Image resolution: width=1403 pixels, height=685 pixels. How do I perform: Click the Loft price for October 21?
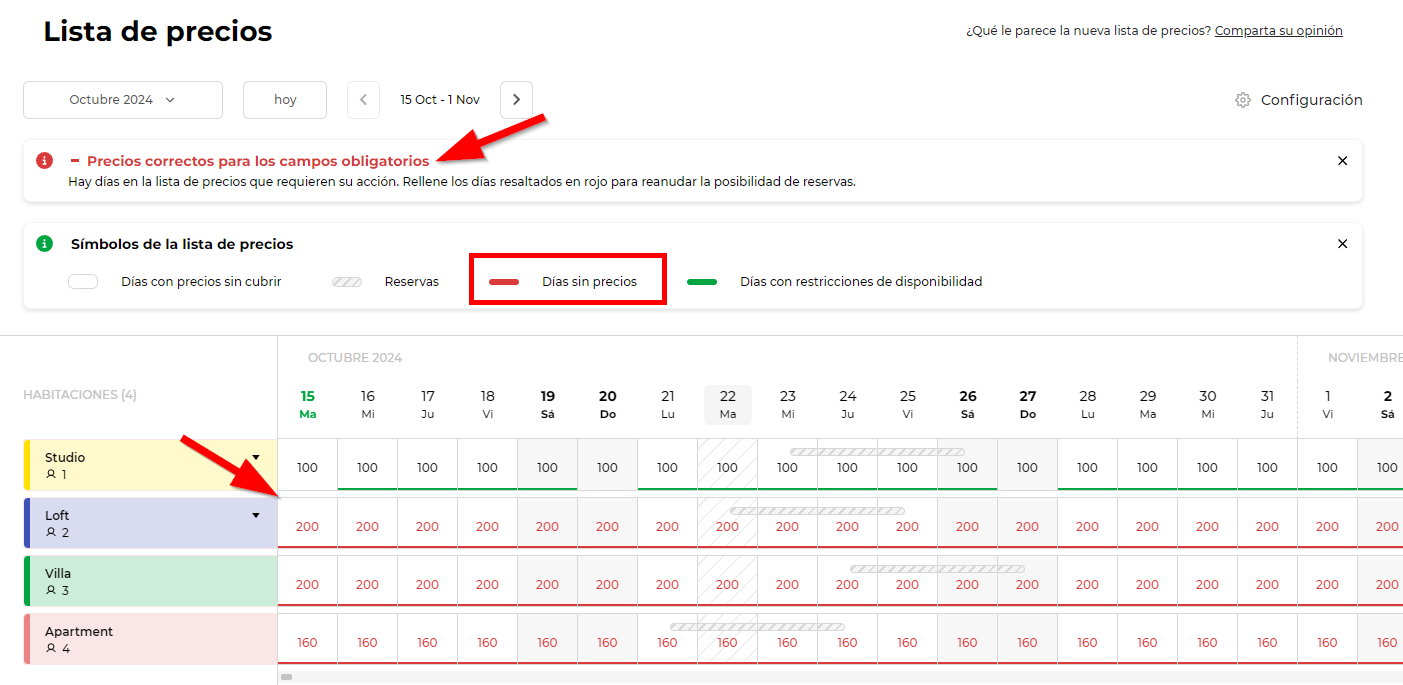[x=667, y=526]
